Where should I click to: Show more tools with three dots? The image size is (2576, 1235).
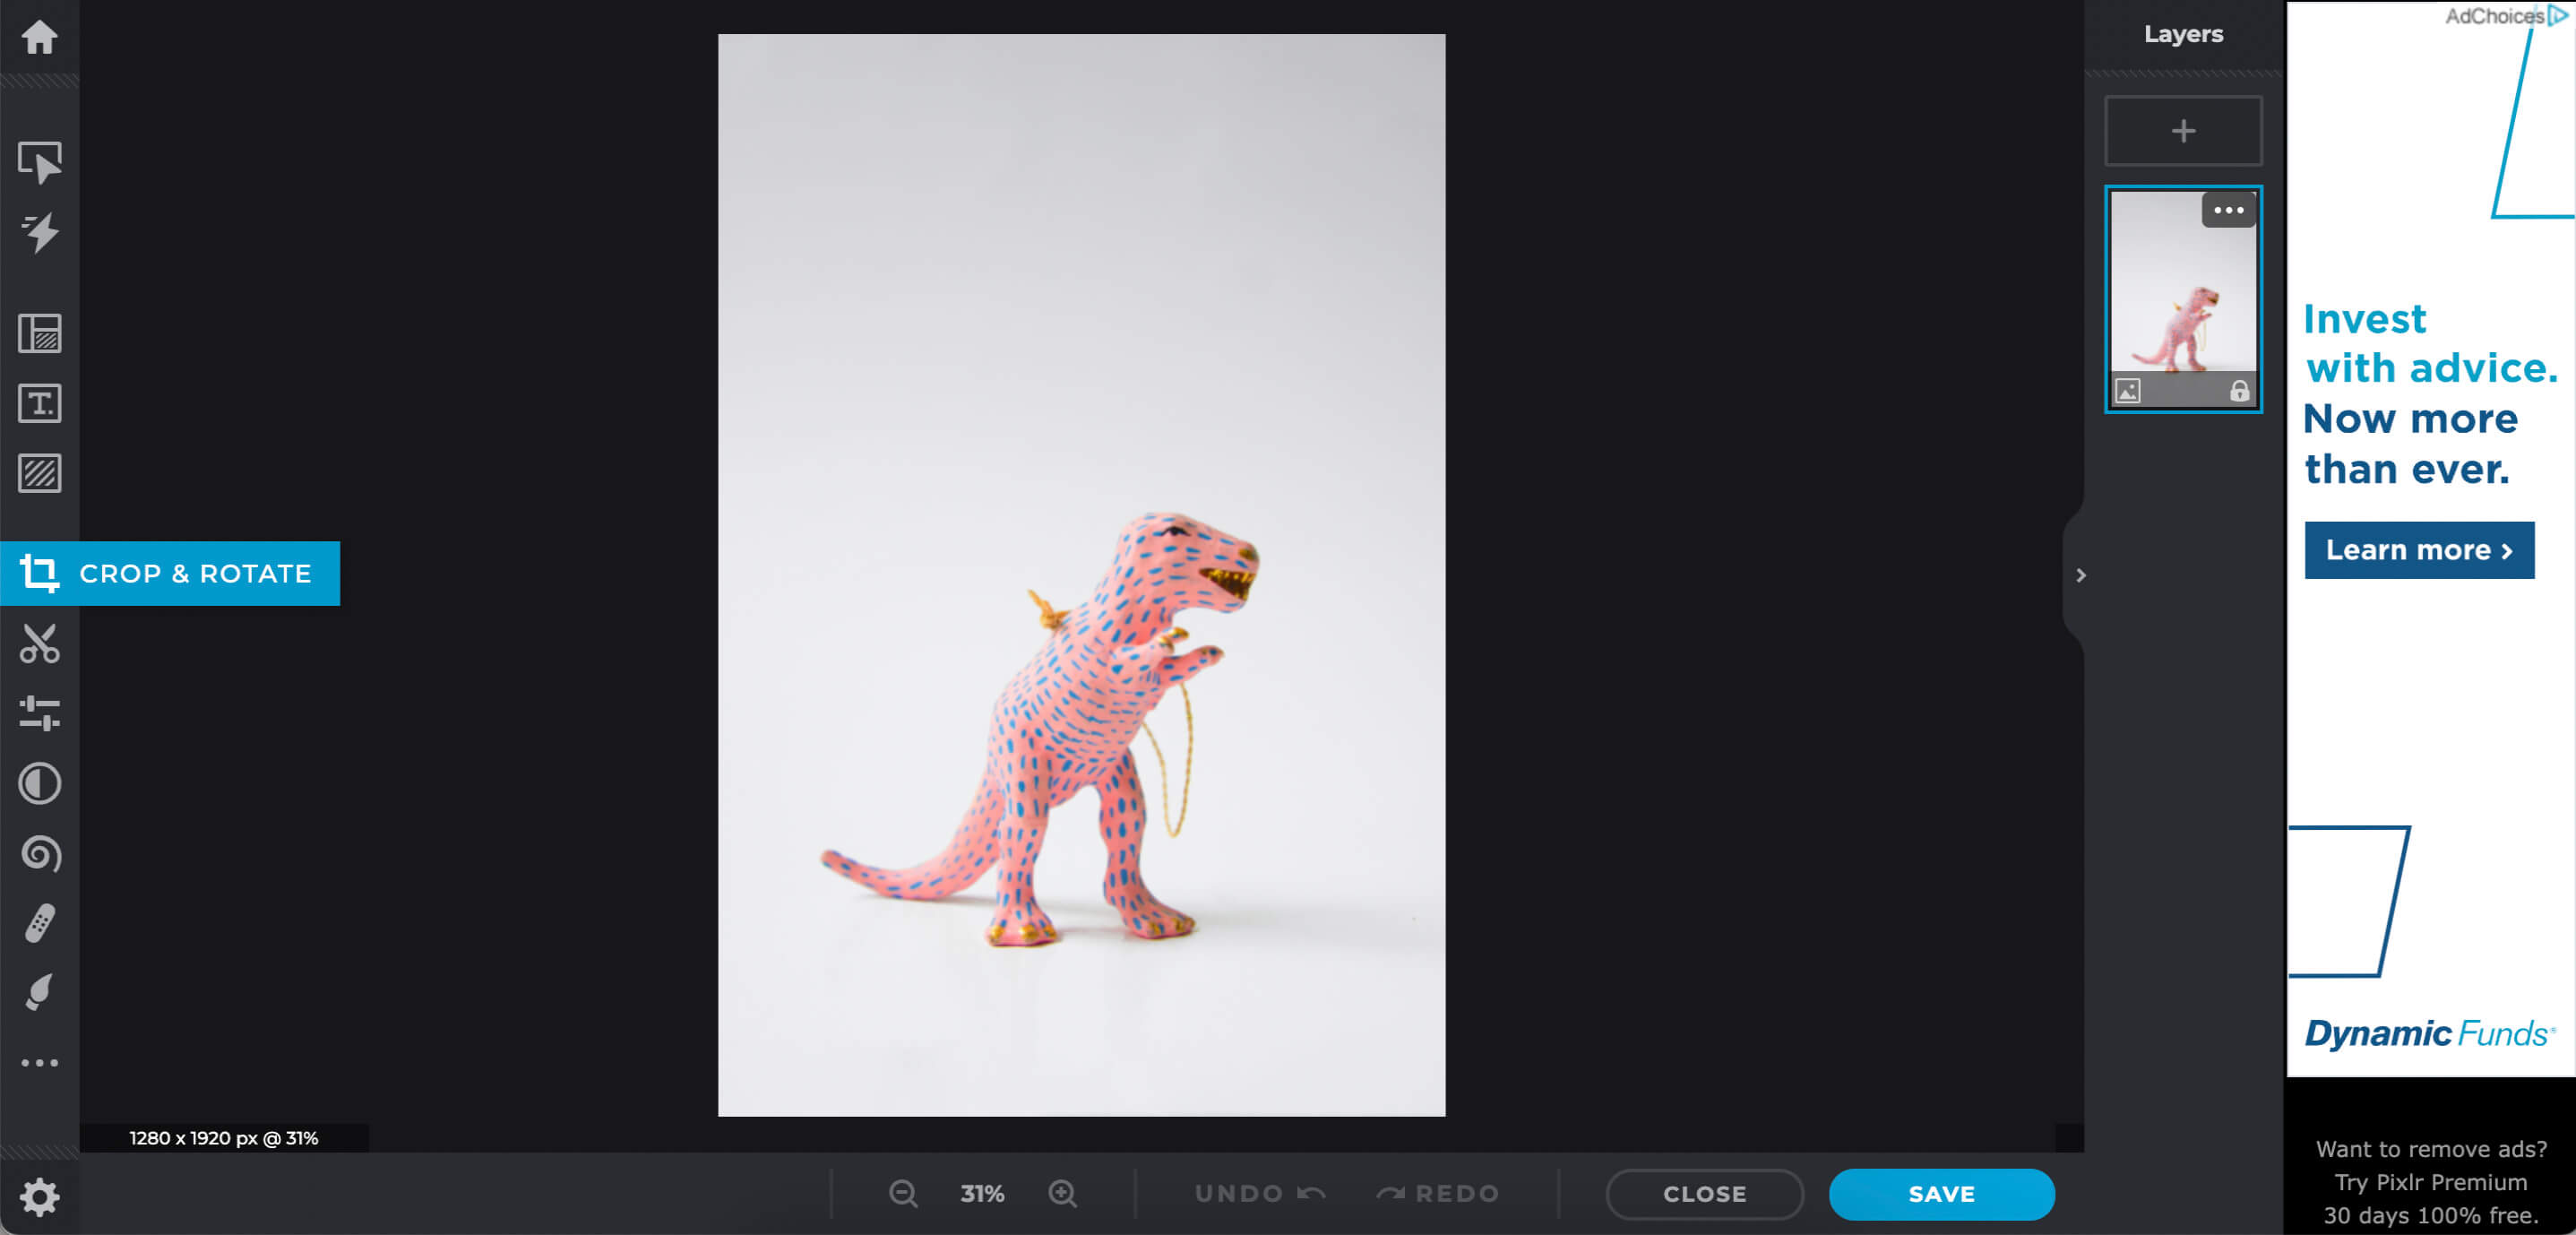40,1062
